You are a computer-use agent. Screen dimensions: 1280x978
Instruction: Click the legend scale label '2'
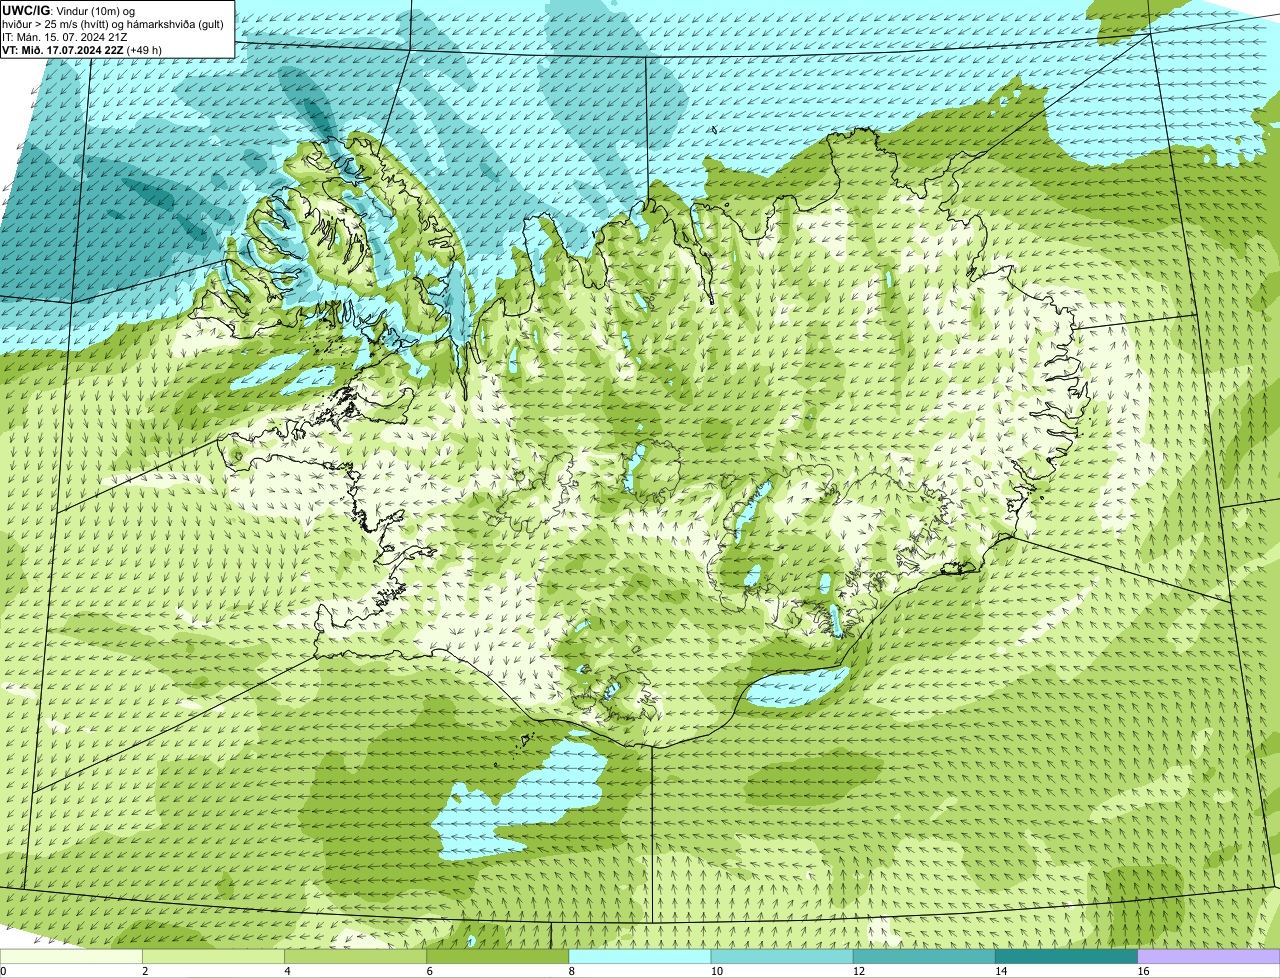point(145,971)
